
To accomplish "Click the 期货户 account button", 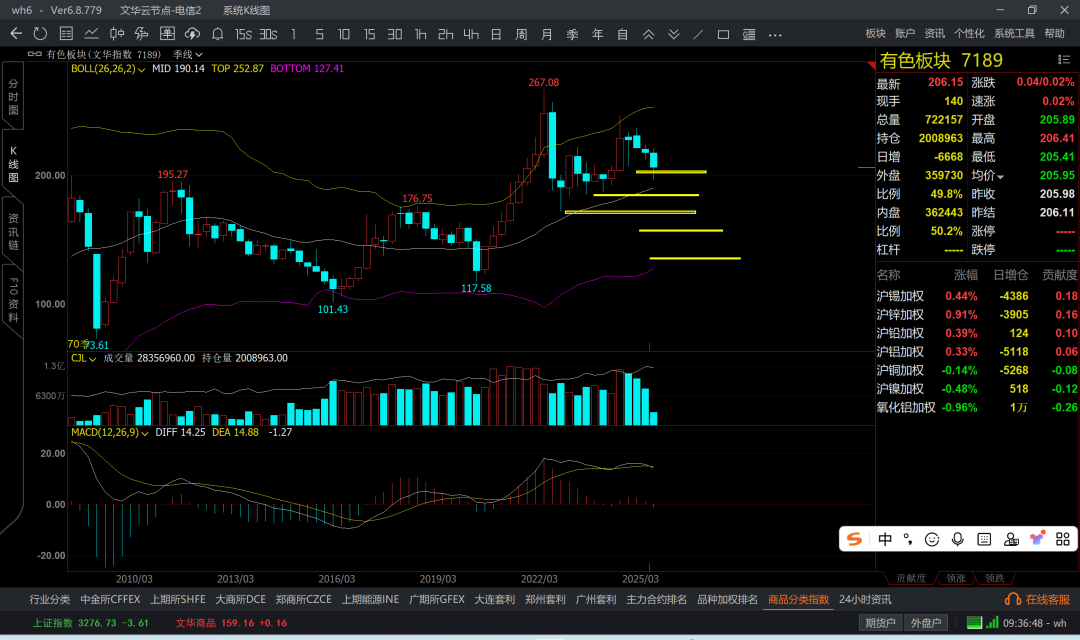I will point(880,623).
